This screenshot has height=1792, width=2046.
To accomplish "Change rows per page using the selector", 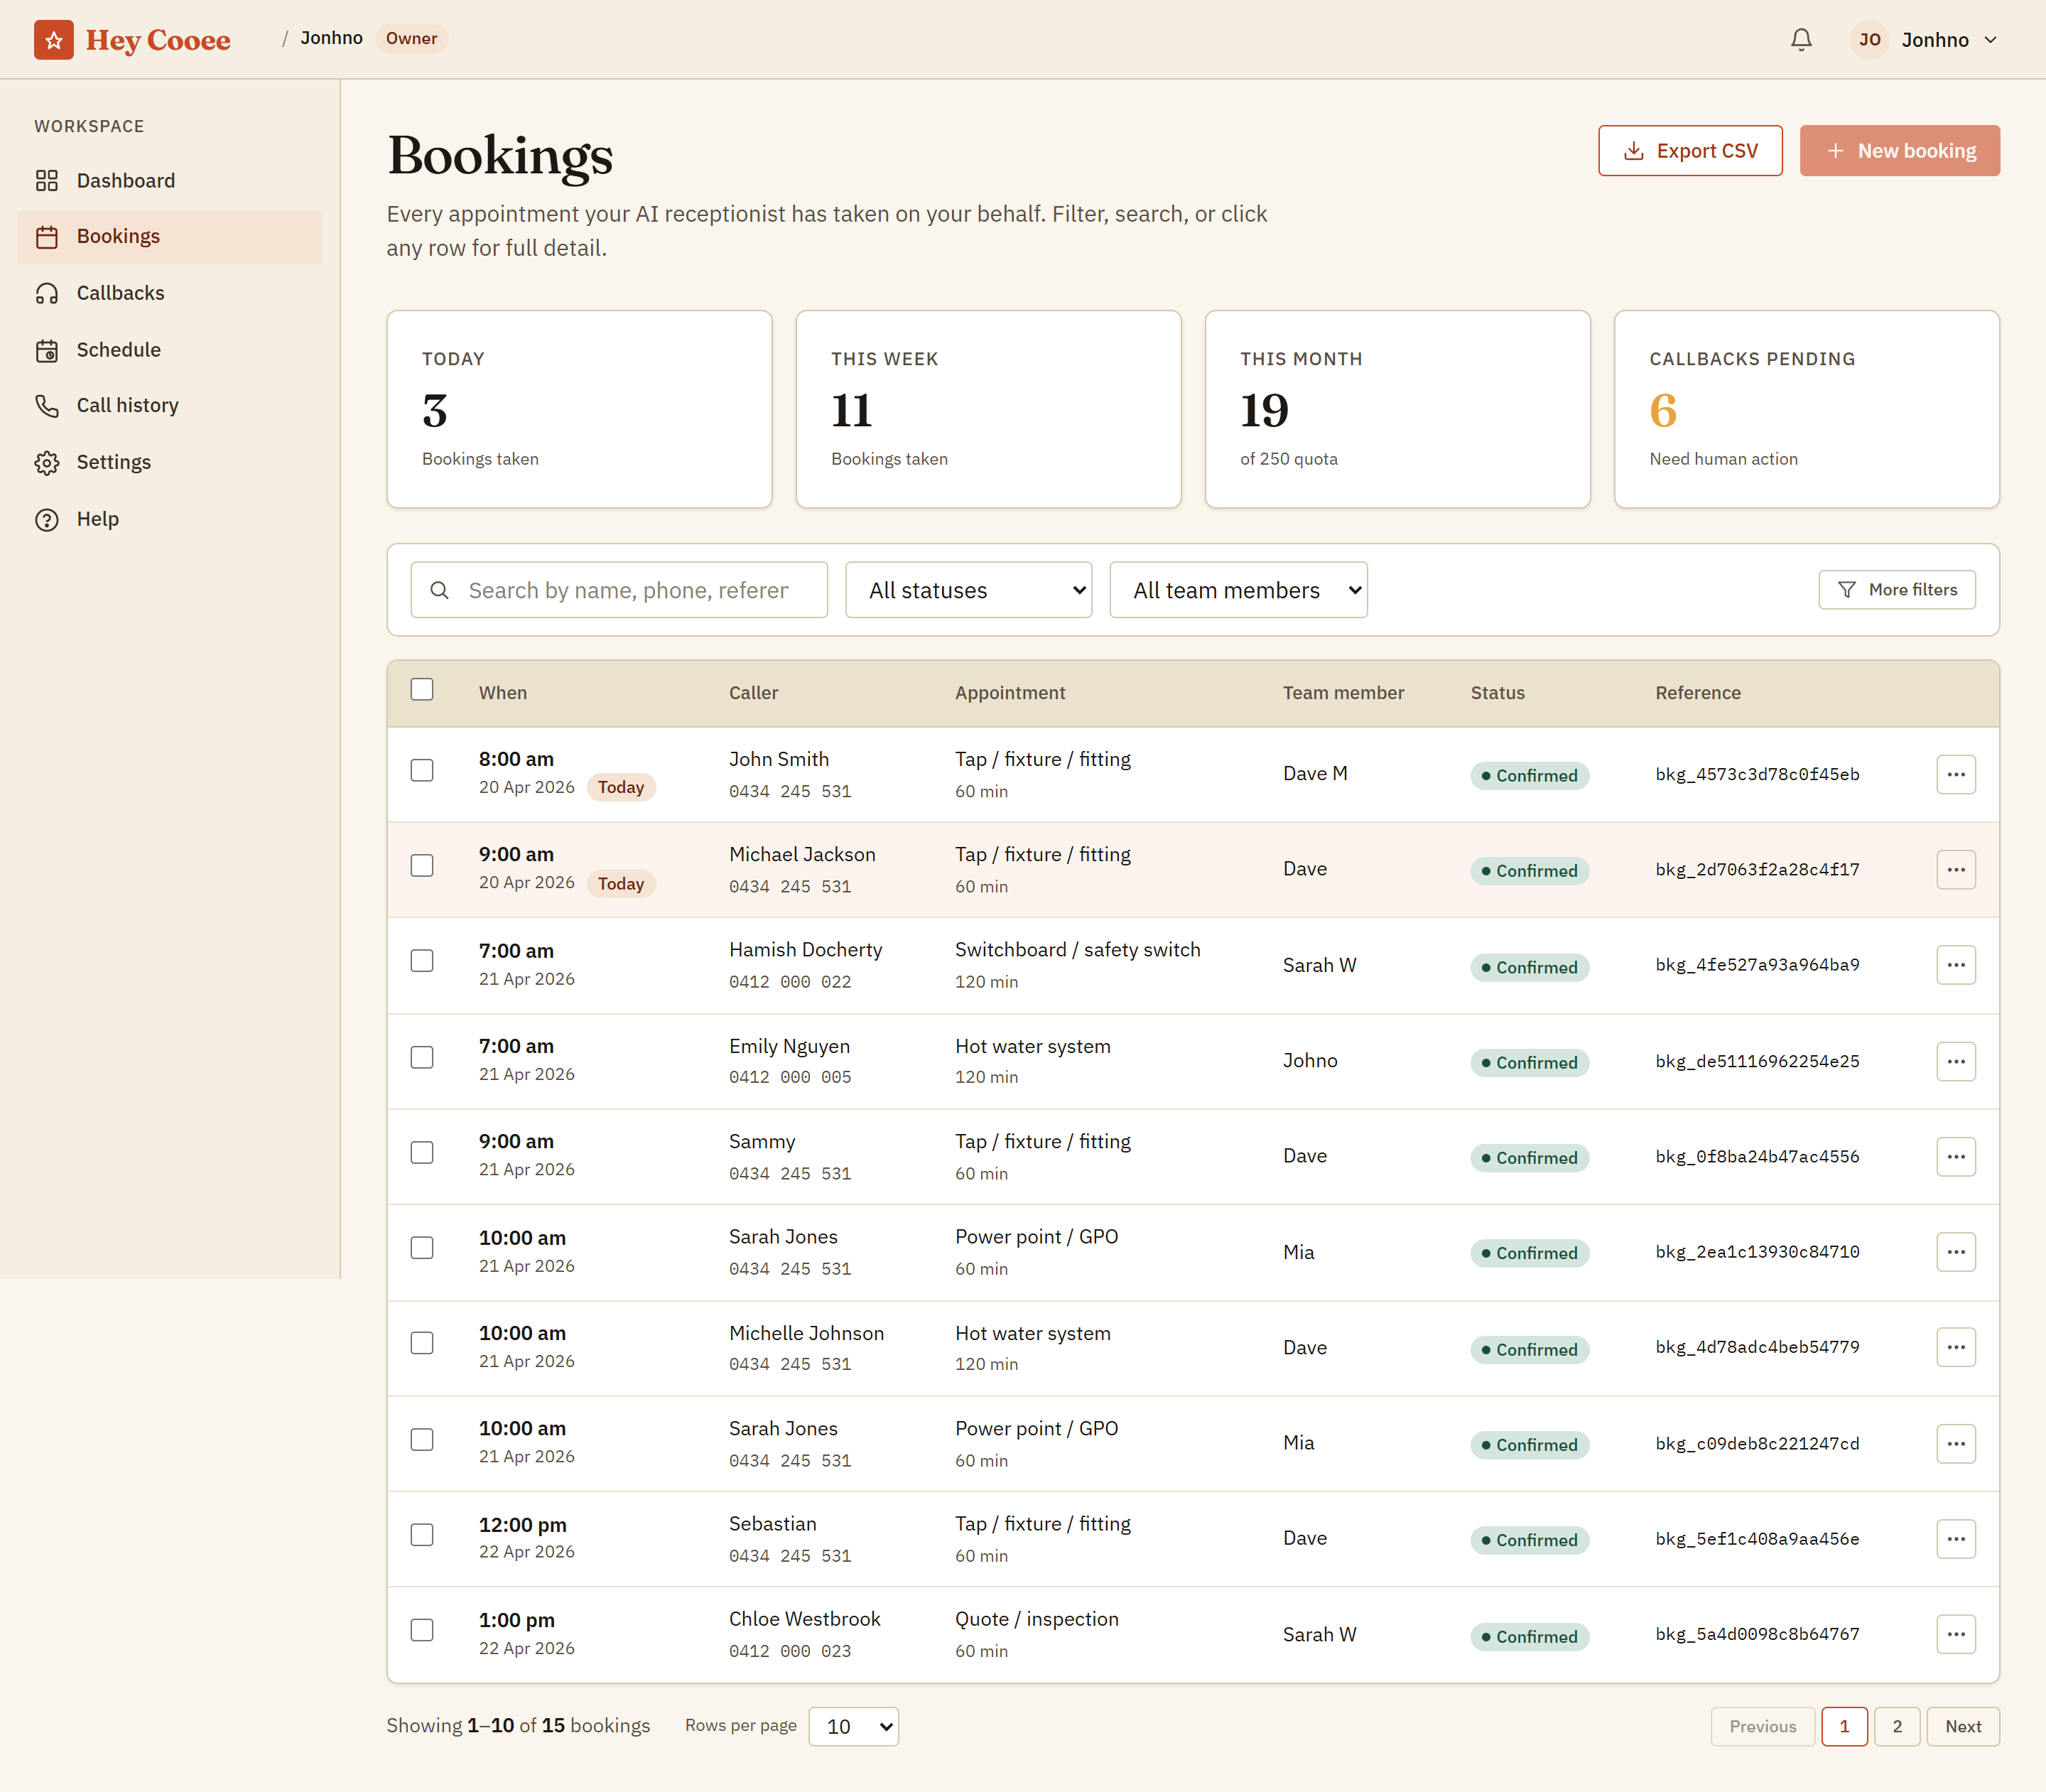I will 853,1726.
